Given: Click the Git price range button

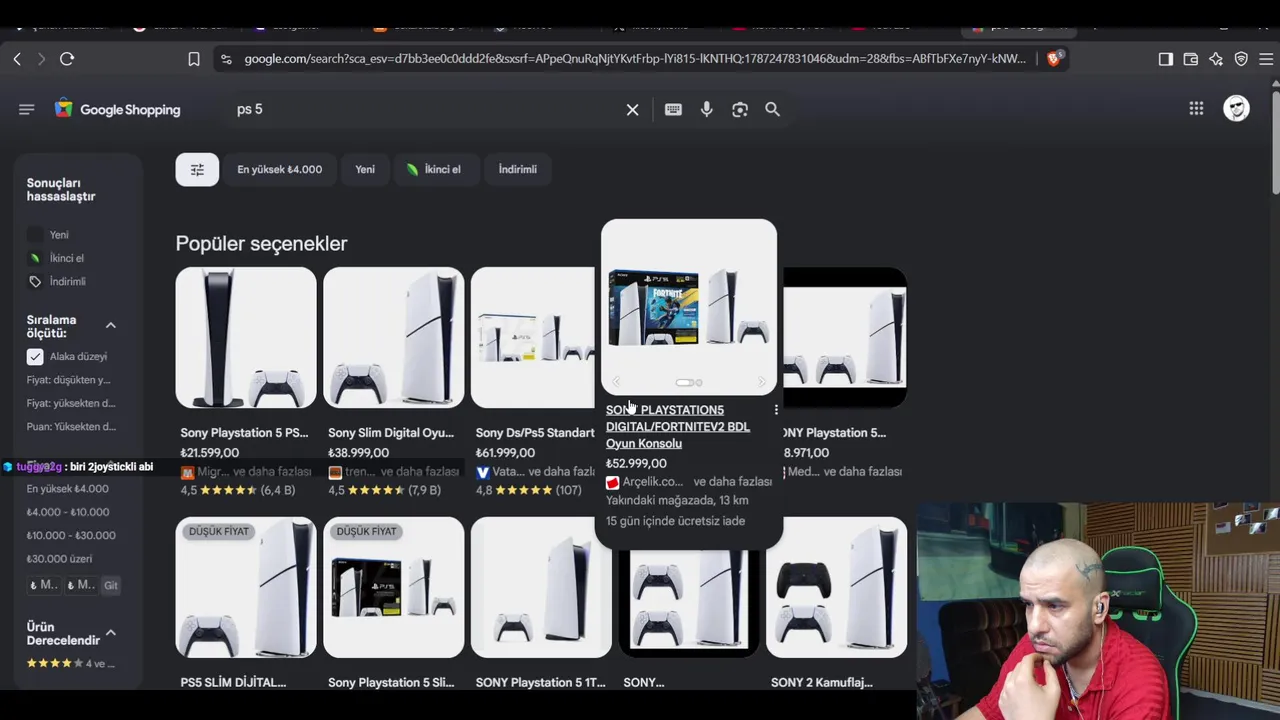Looking at the screenshot, I should (111, 585).
